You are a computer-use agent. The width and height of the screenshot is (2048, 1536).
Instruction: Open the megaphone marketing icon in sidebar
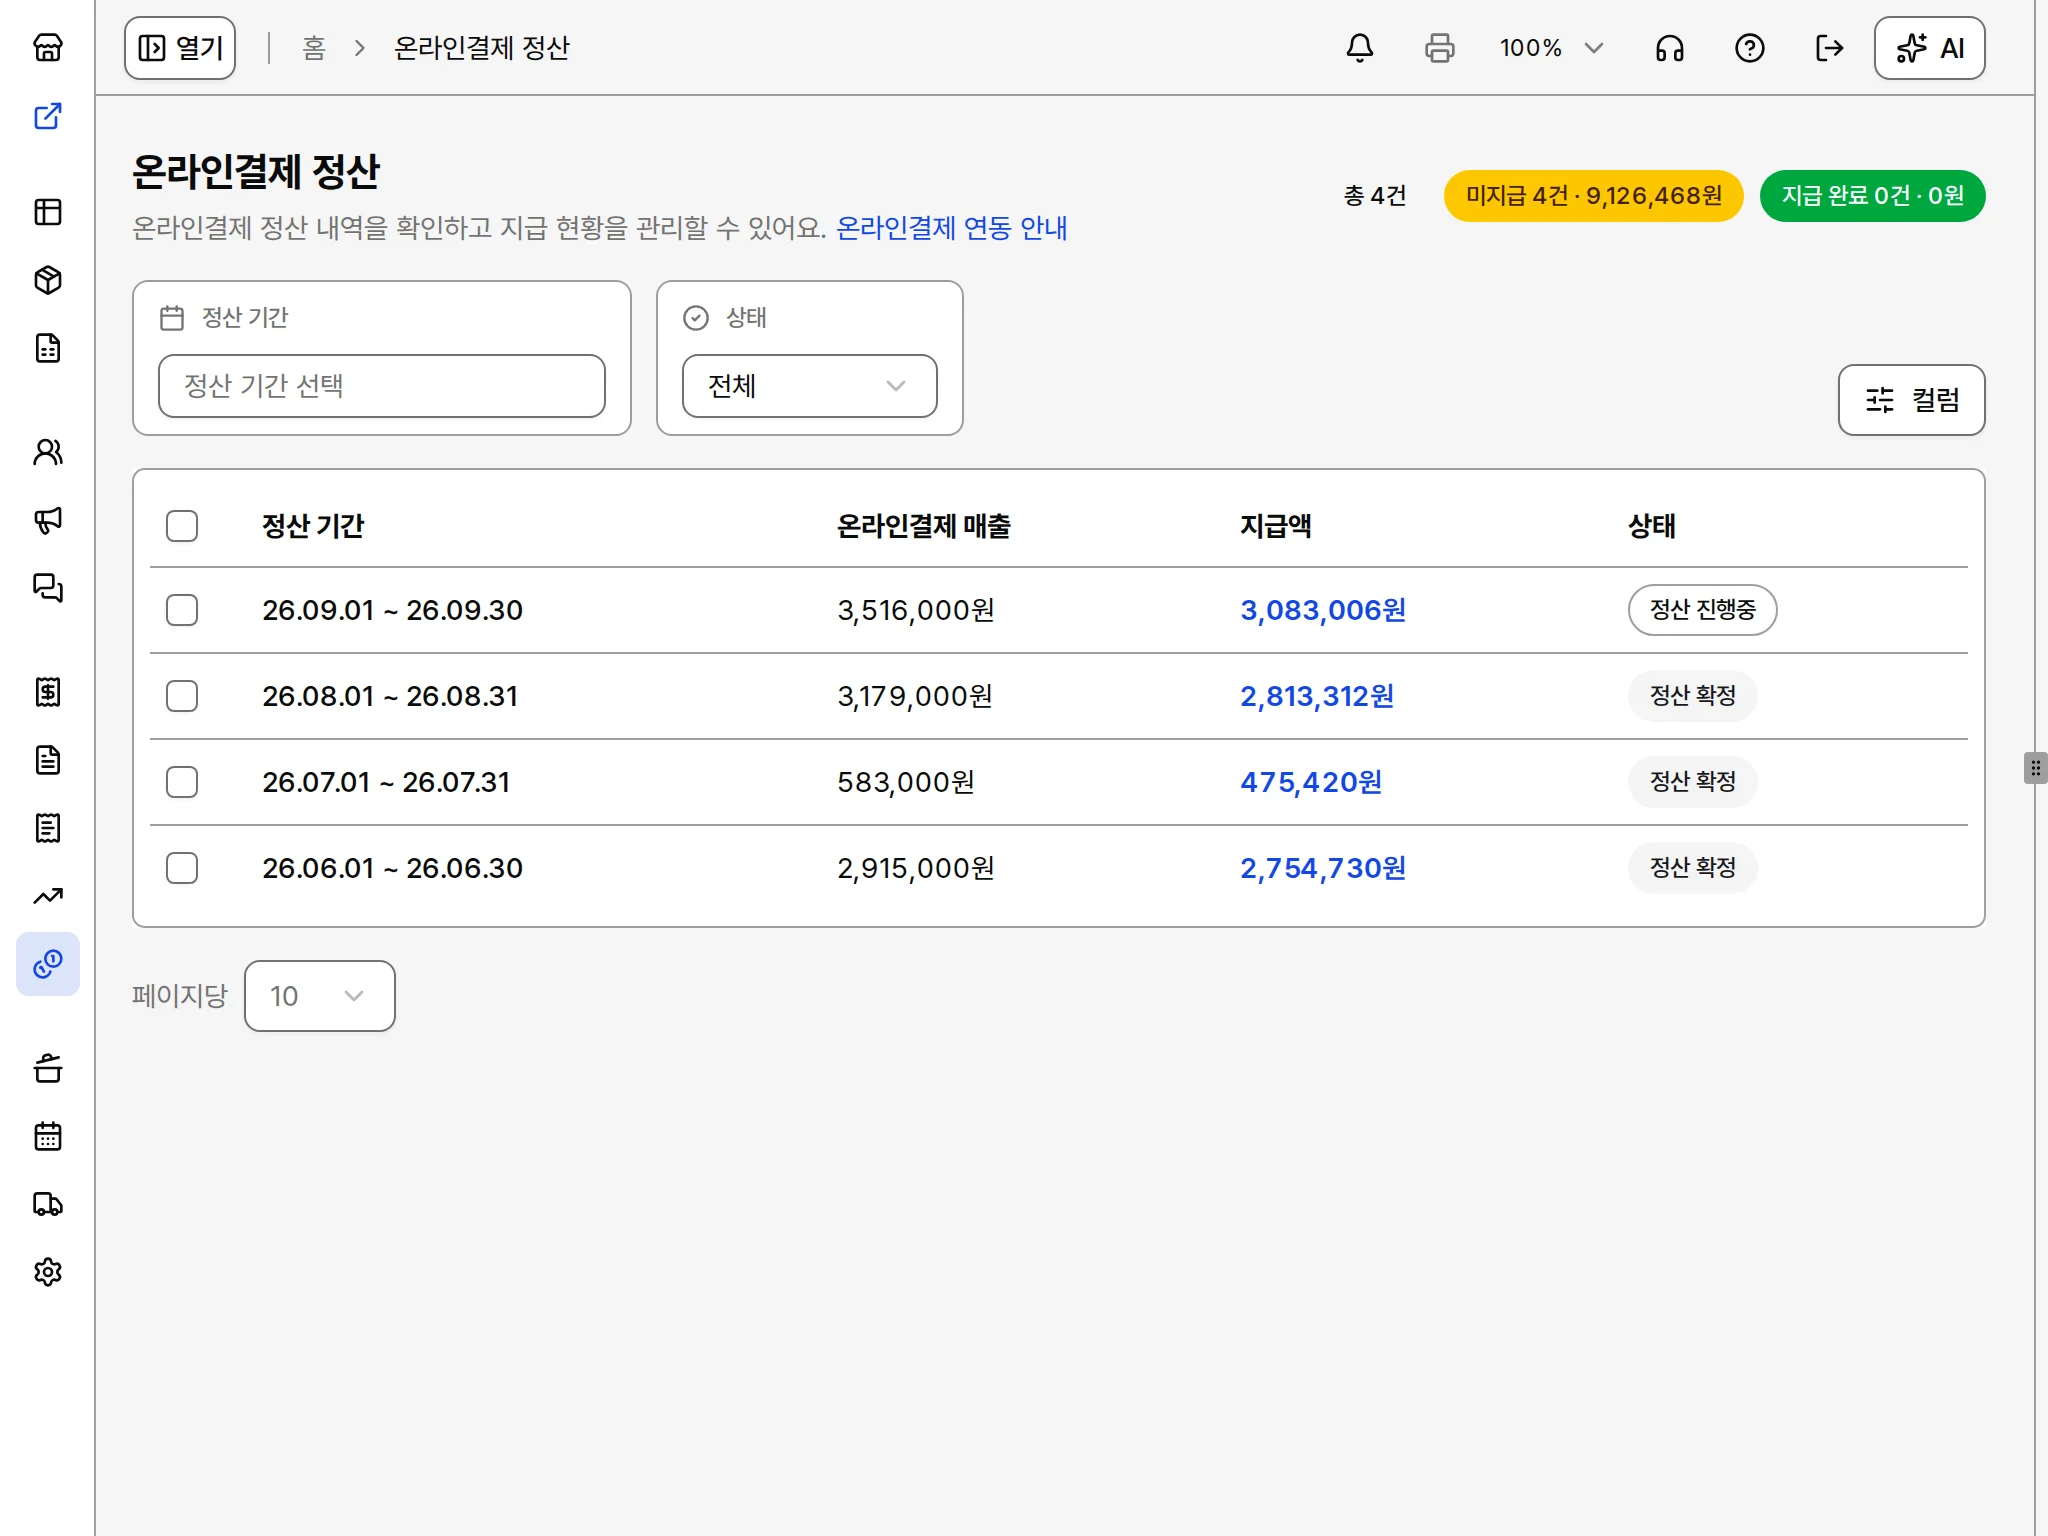pyautogui.click(x=48, y=520)
